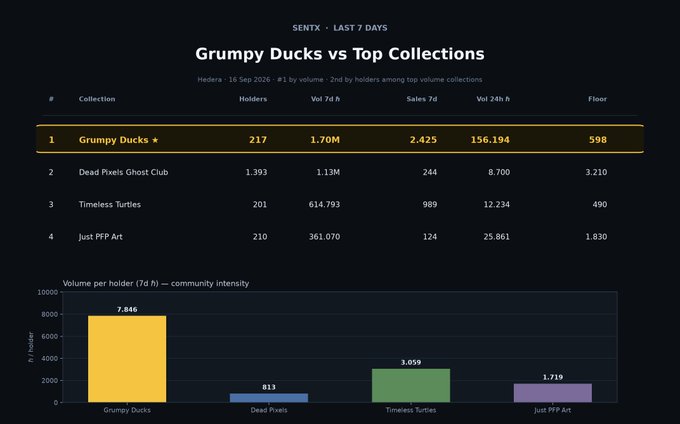Select the Dead Pixels Ghost Club row name
Viewport: 680px width, 424px height.
coord(123,172)
